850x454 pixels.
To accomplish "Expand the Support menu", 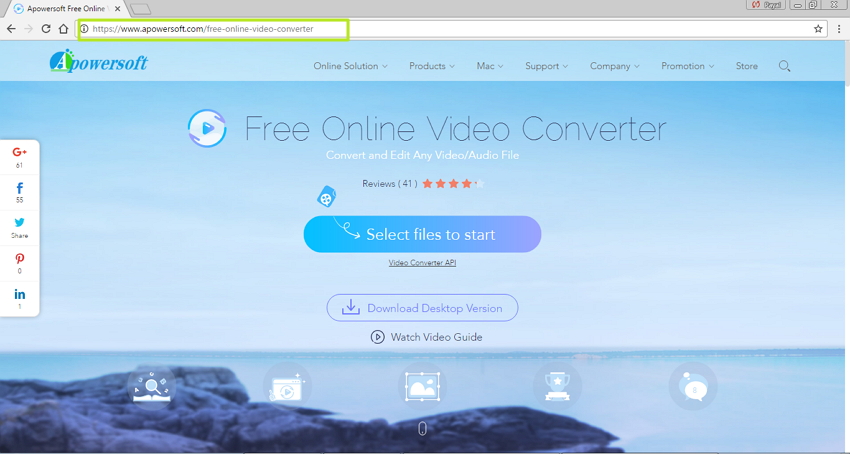I will click(546, 66).
